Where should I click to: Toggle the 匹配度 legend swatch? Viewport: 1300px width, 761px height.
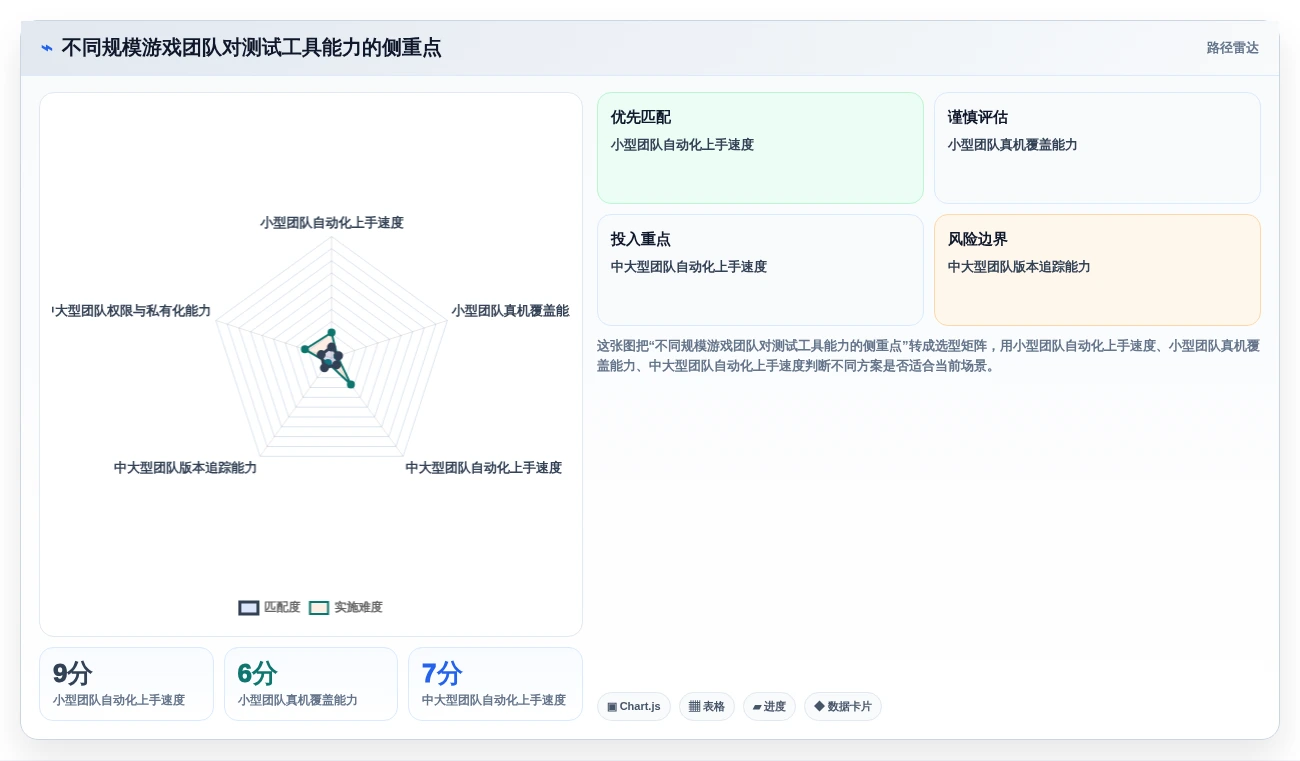pos(249,607)
